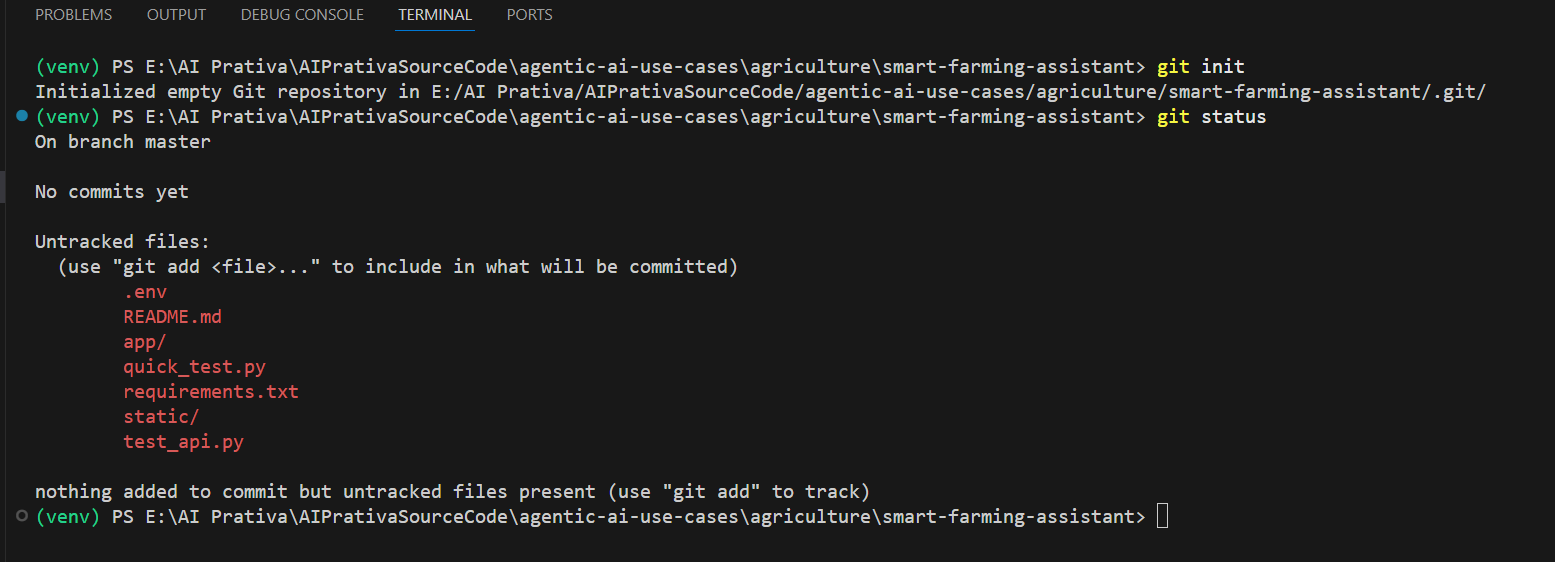This screenshot has height=562, width=1555.
Task: Click the blue dot beside git status command
Action: pyautogui.click(x=23, y=117)
